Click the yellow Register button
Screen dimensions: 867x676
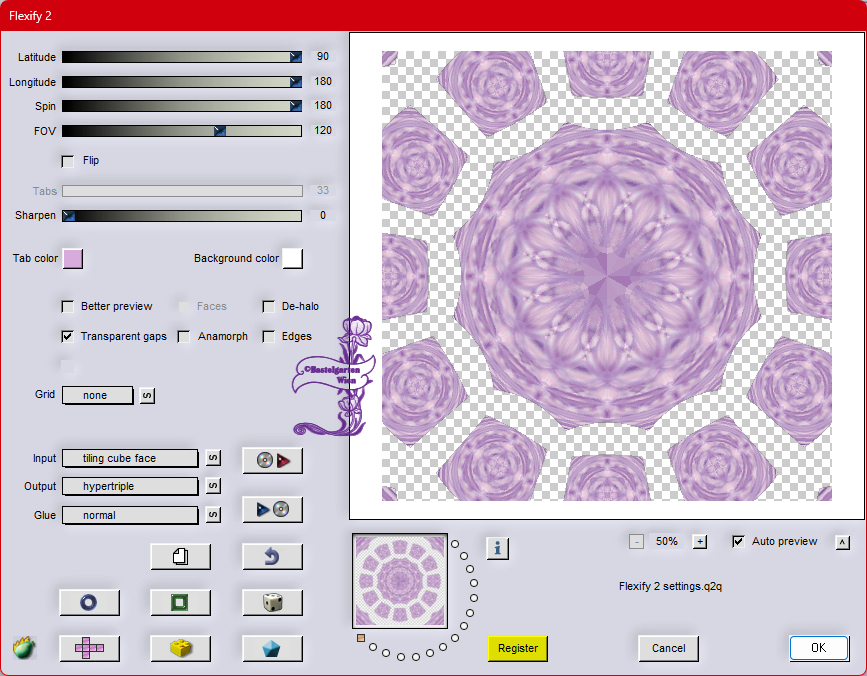tap(518, 648)
